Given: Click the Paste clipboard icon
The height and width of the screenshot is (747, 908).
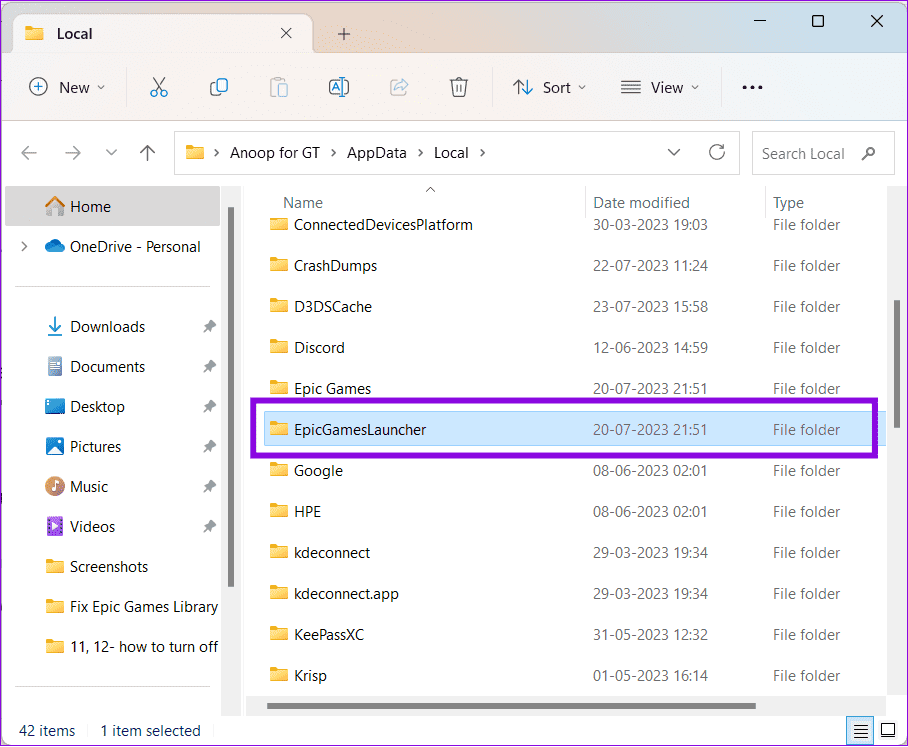Looking at the screenshot, I should click(279, 87).
